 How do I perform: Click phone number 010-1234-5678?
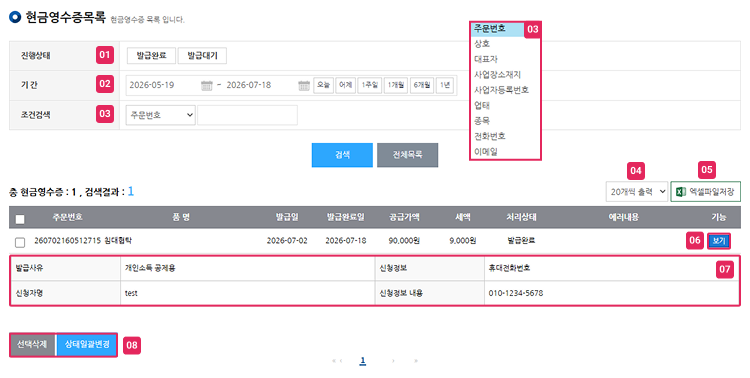click(x=516, y=293)
